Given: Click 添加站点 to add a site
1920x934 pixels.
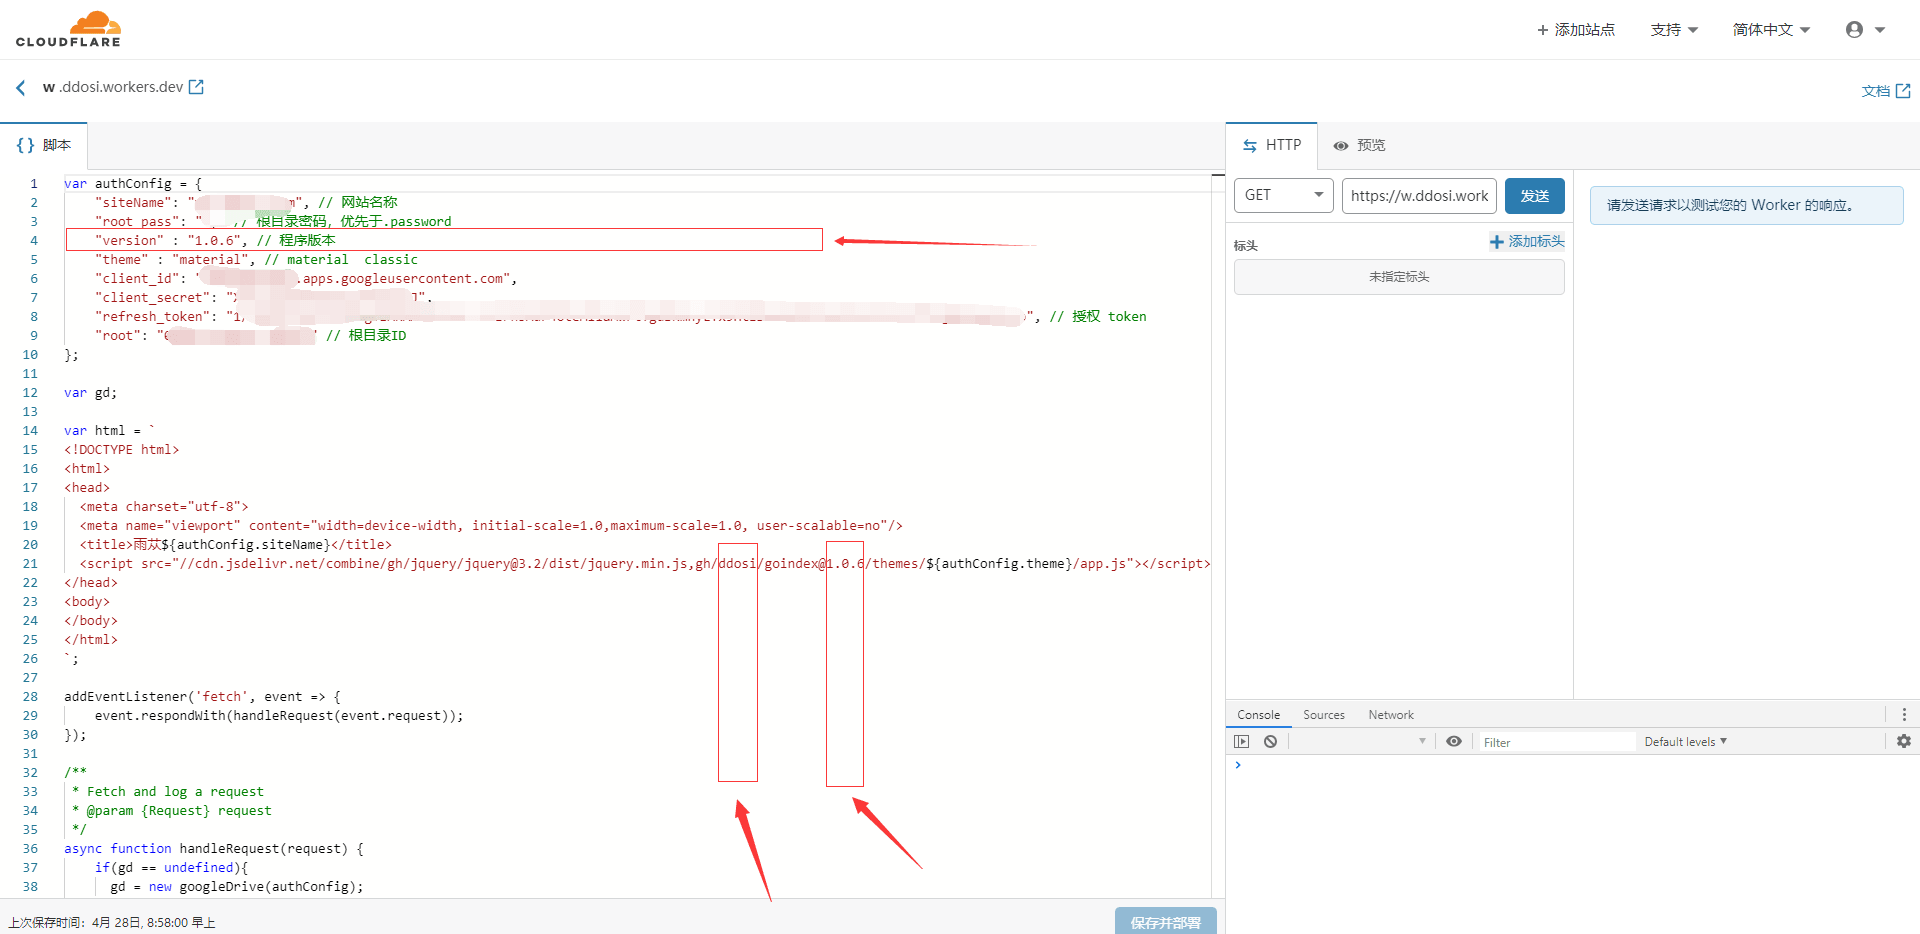Looking at the screenshot, I should [1576, 30].
